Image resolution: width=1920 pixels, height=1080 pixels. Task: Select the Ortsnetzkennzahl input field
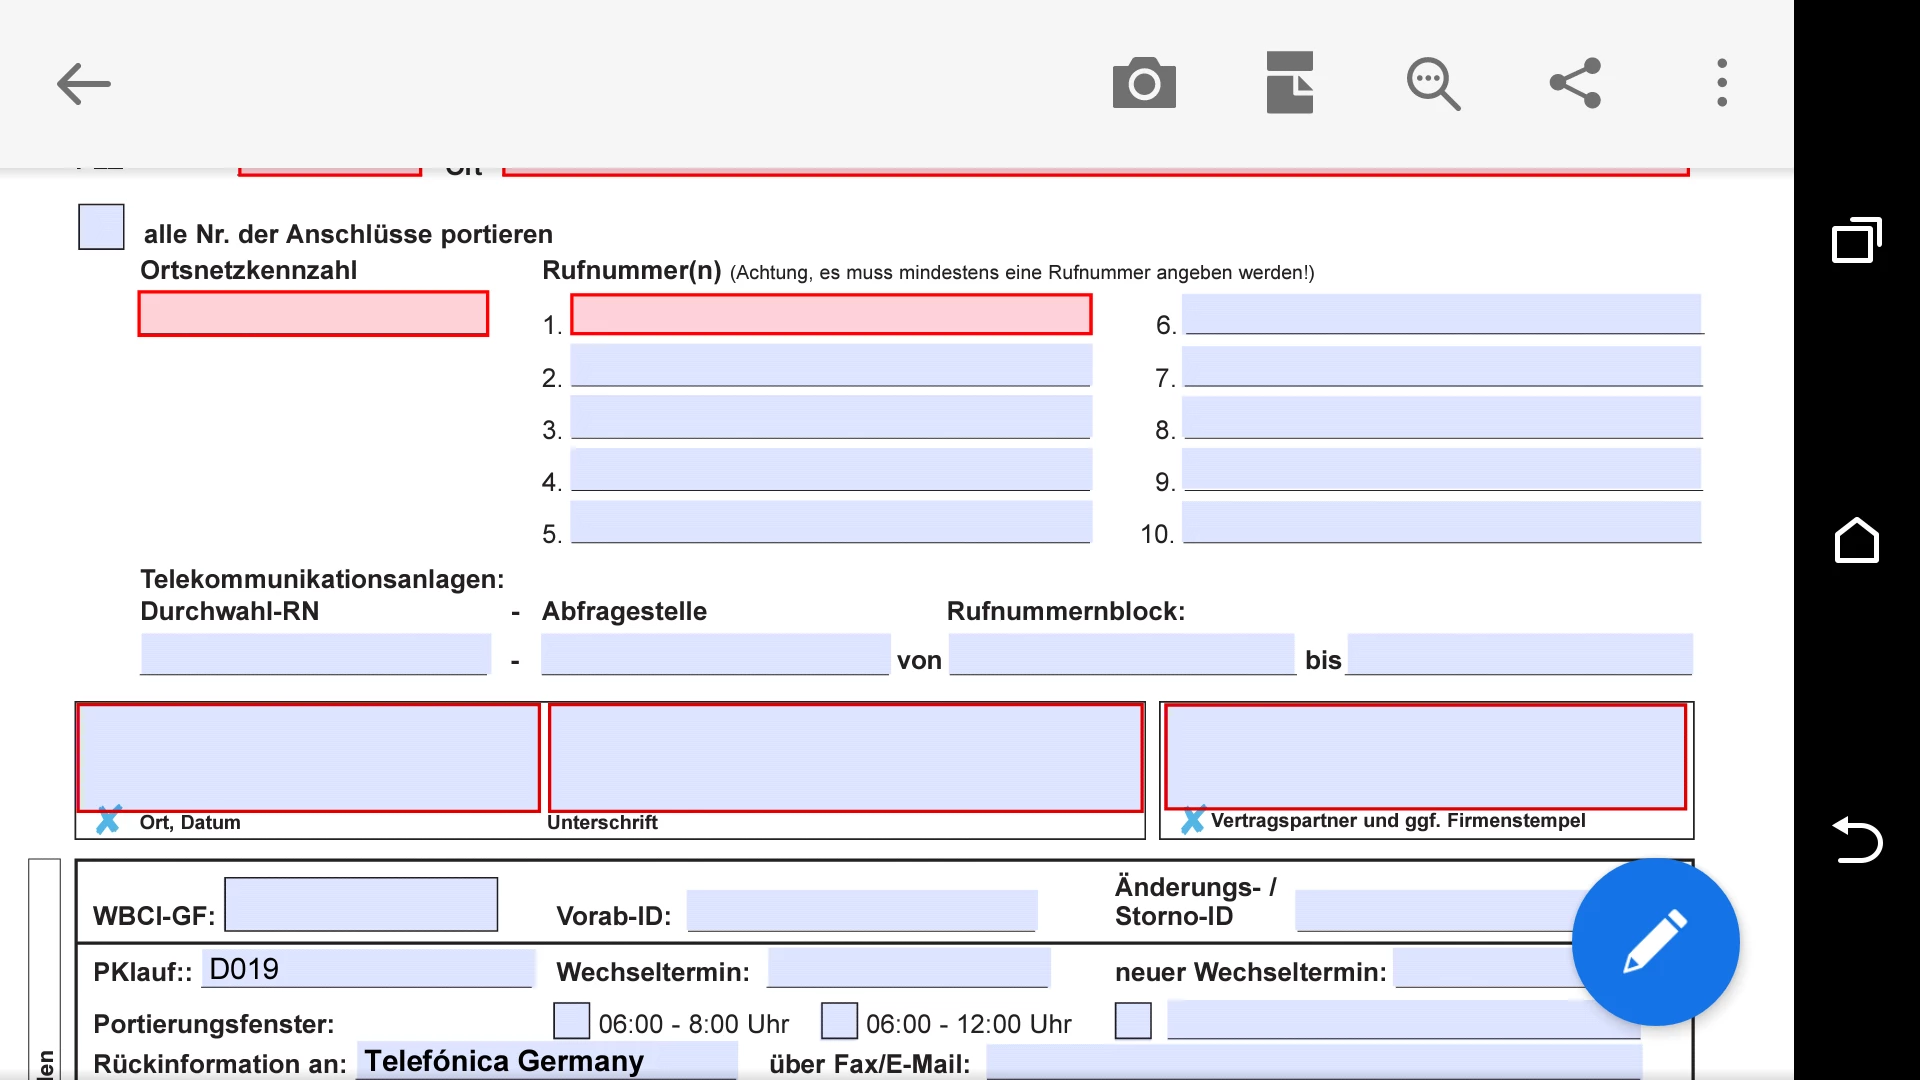(313, 314)
